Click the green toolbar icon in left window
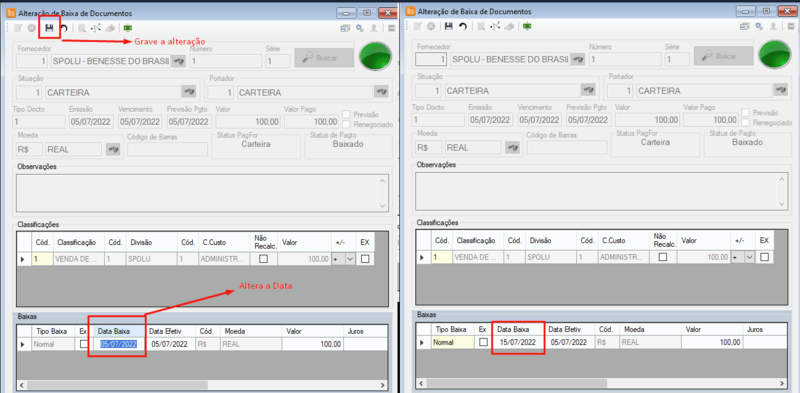 [x=127, y=28]
